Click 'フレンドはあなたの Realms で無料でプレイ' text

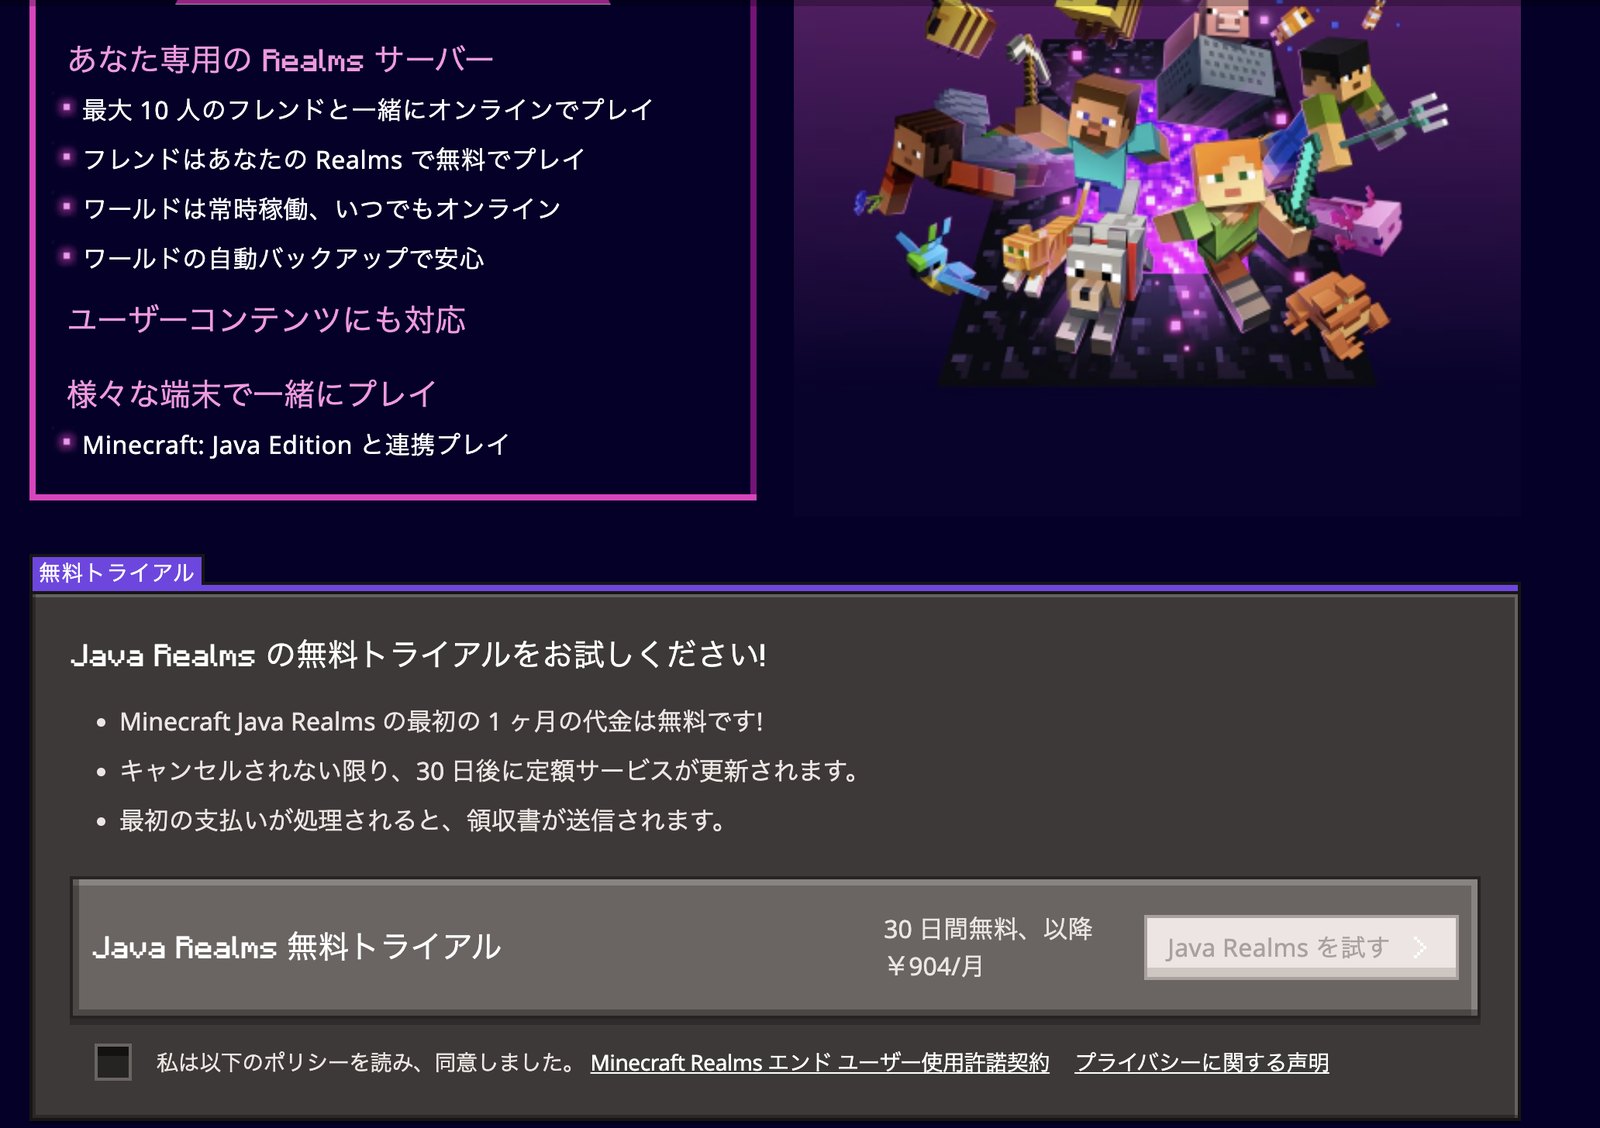coord(333,160)
